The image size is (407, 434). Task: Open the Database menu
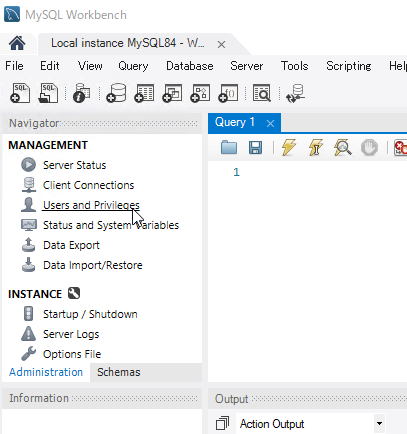coord(190,66)
